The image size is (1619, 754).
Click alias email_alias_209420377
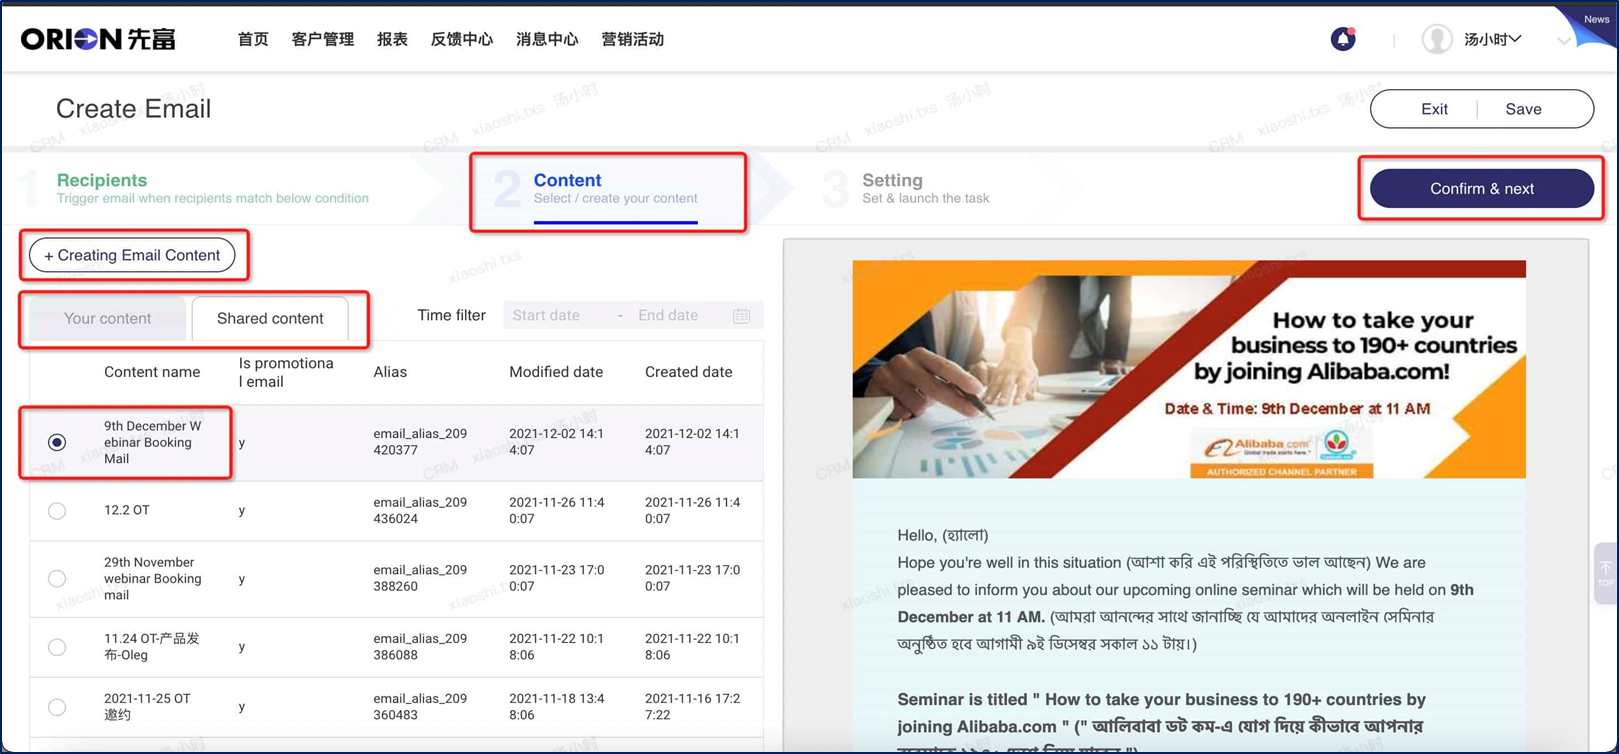point(420,442)
